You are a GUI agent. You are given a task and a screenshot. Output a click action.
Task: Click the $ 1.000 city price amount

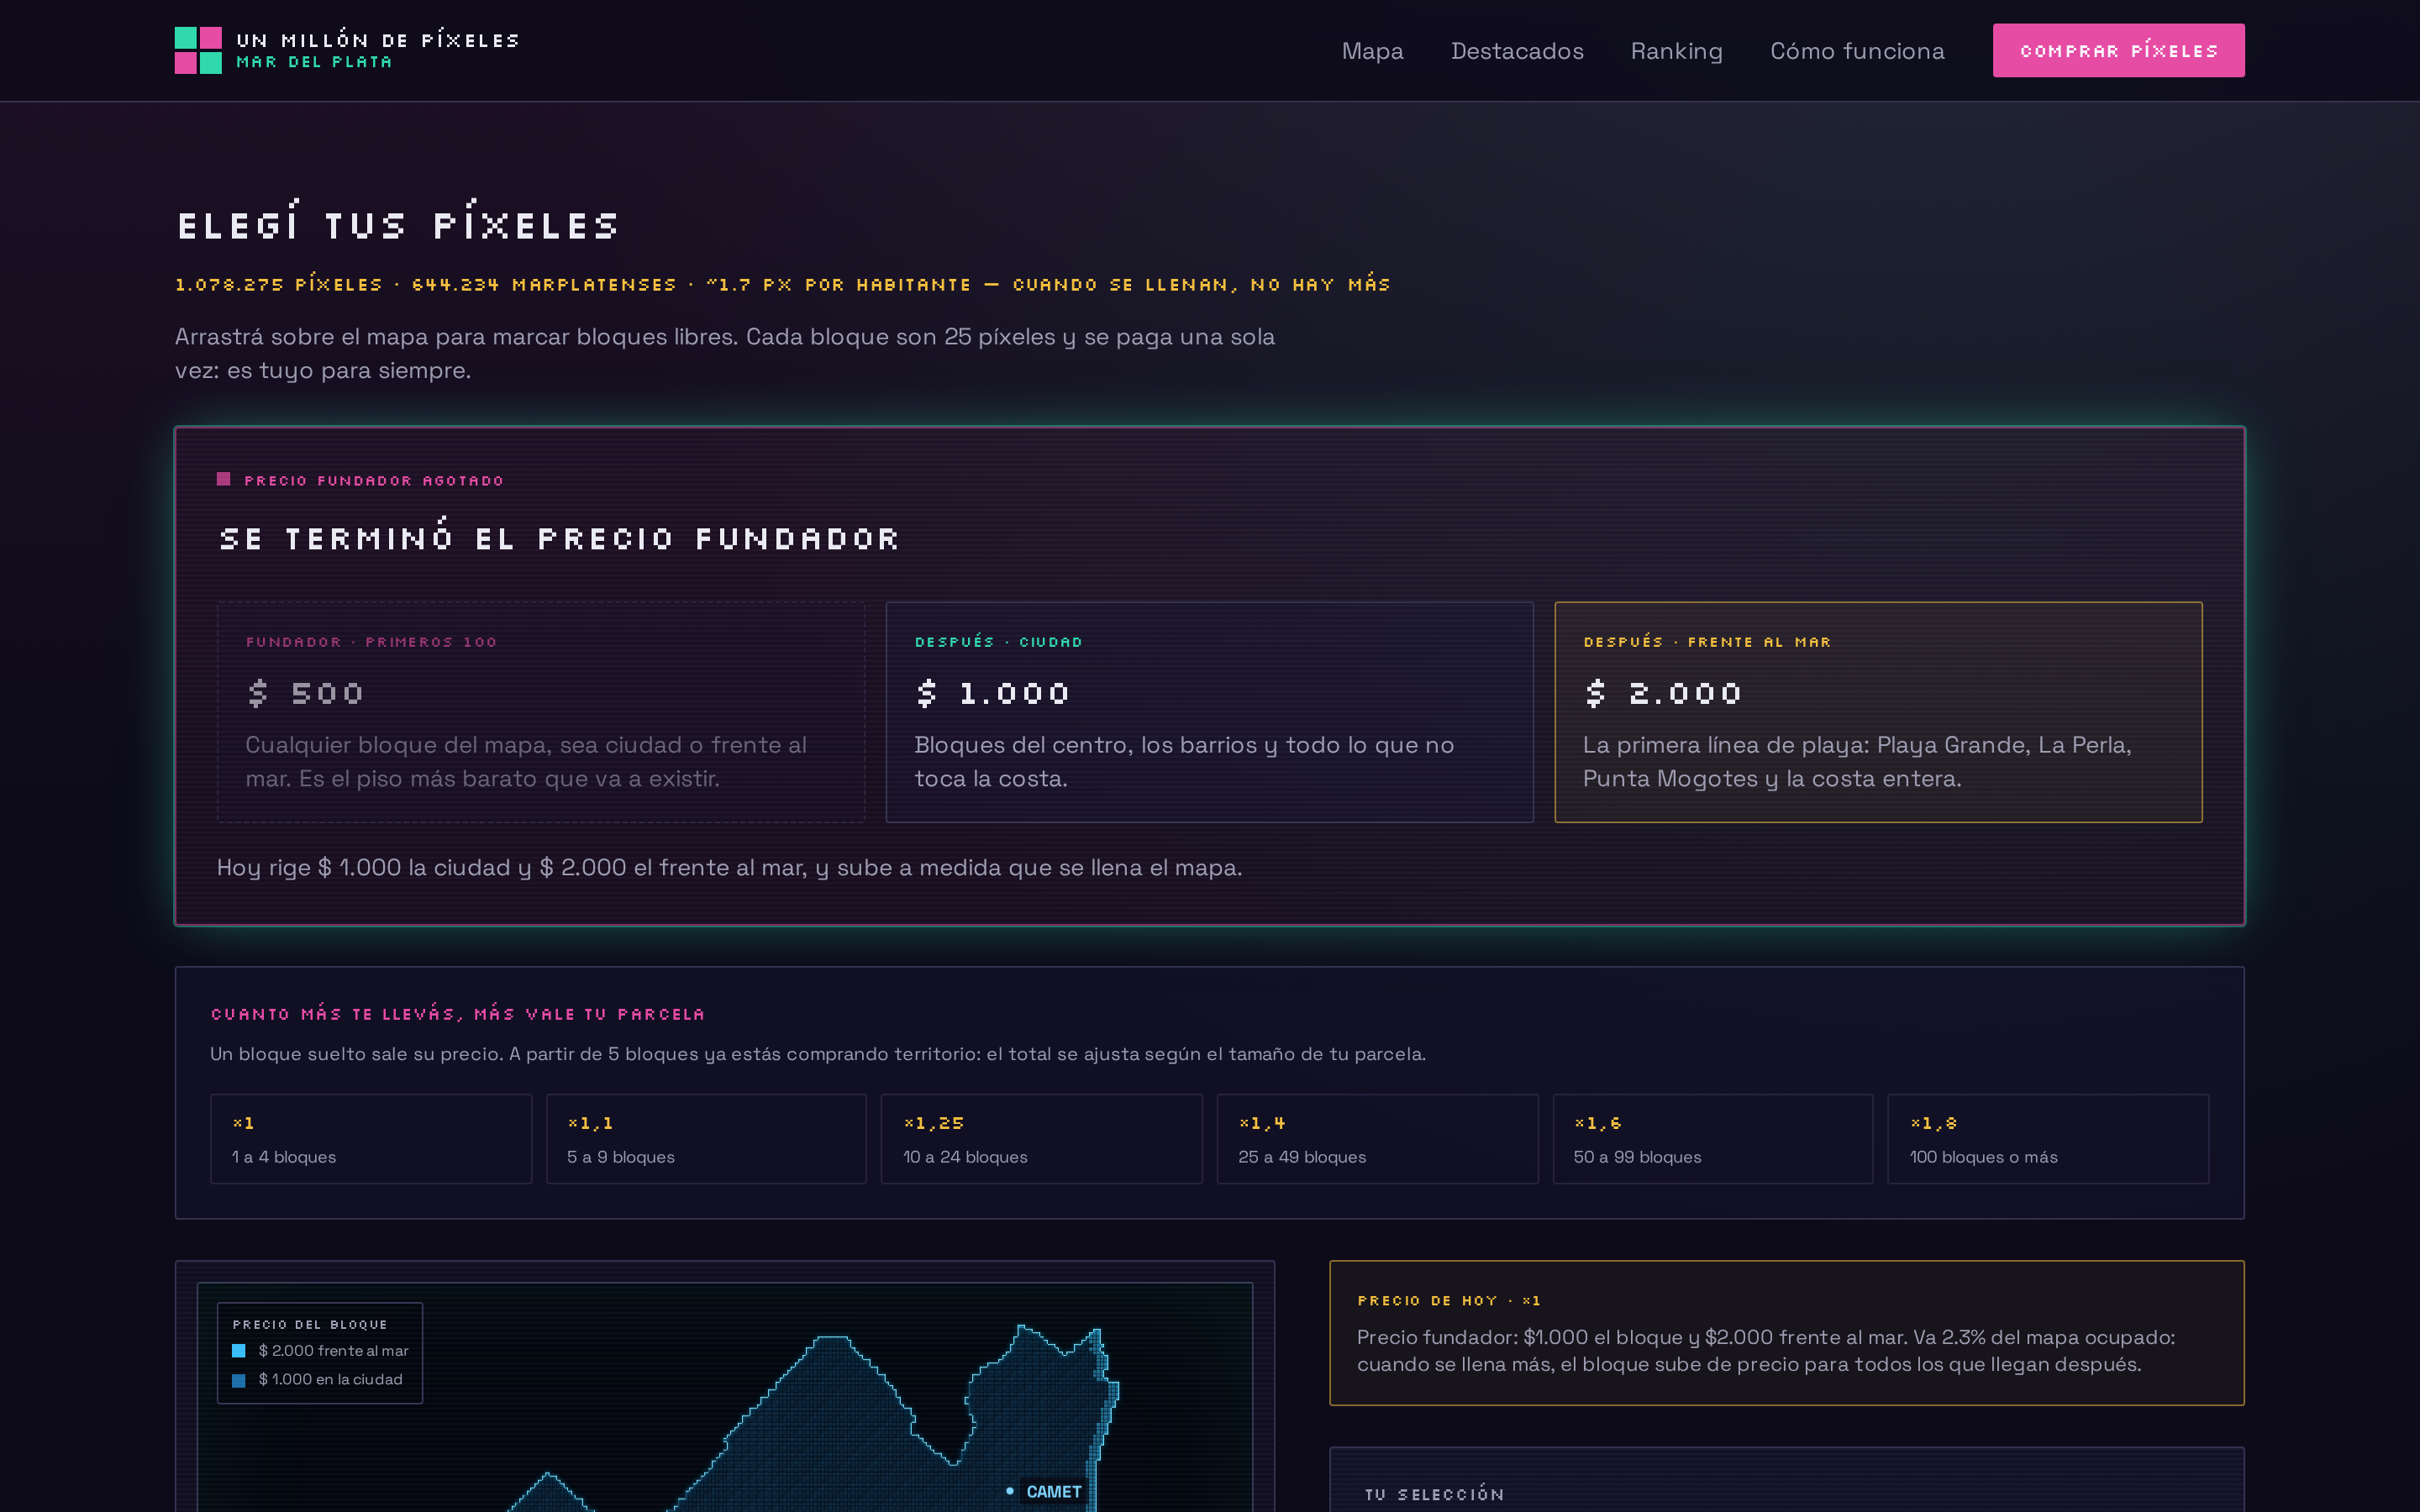point(993,693)
